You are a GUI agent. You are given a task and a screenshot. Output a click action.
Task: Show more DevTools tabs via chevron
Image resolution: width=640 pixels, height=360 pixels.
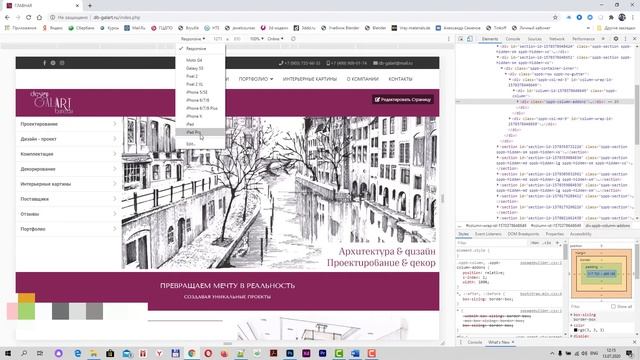point(603,39)
